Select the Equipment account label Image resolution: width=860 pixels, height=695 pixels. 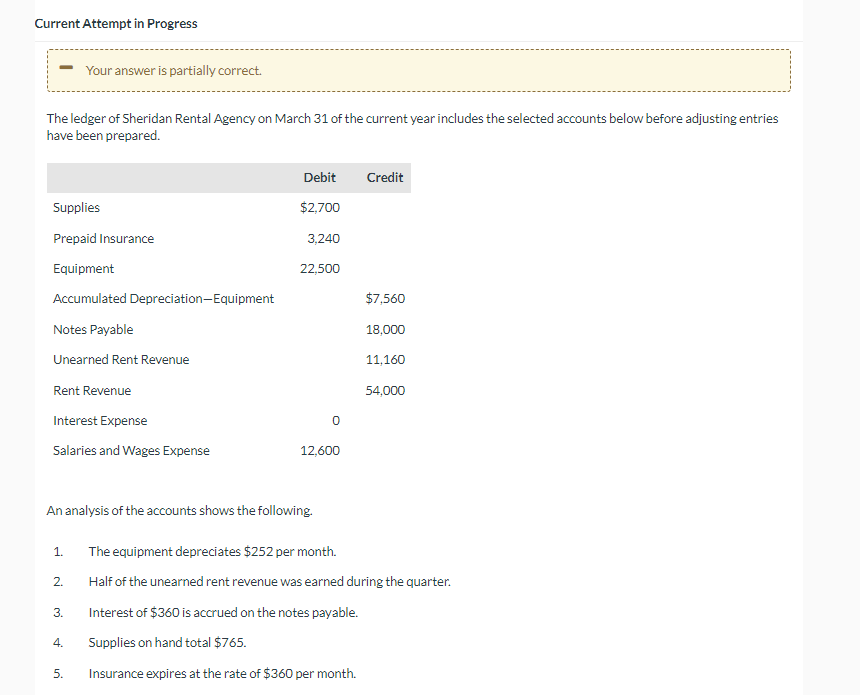coord(83,269)
